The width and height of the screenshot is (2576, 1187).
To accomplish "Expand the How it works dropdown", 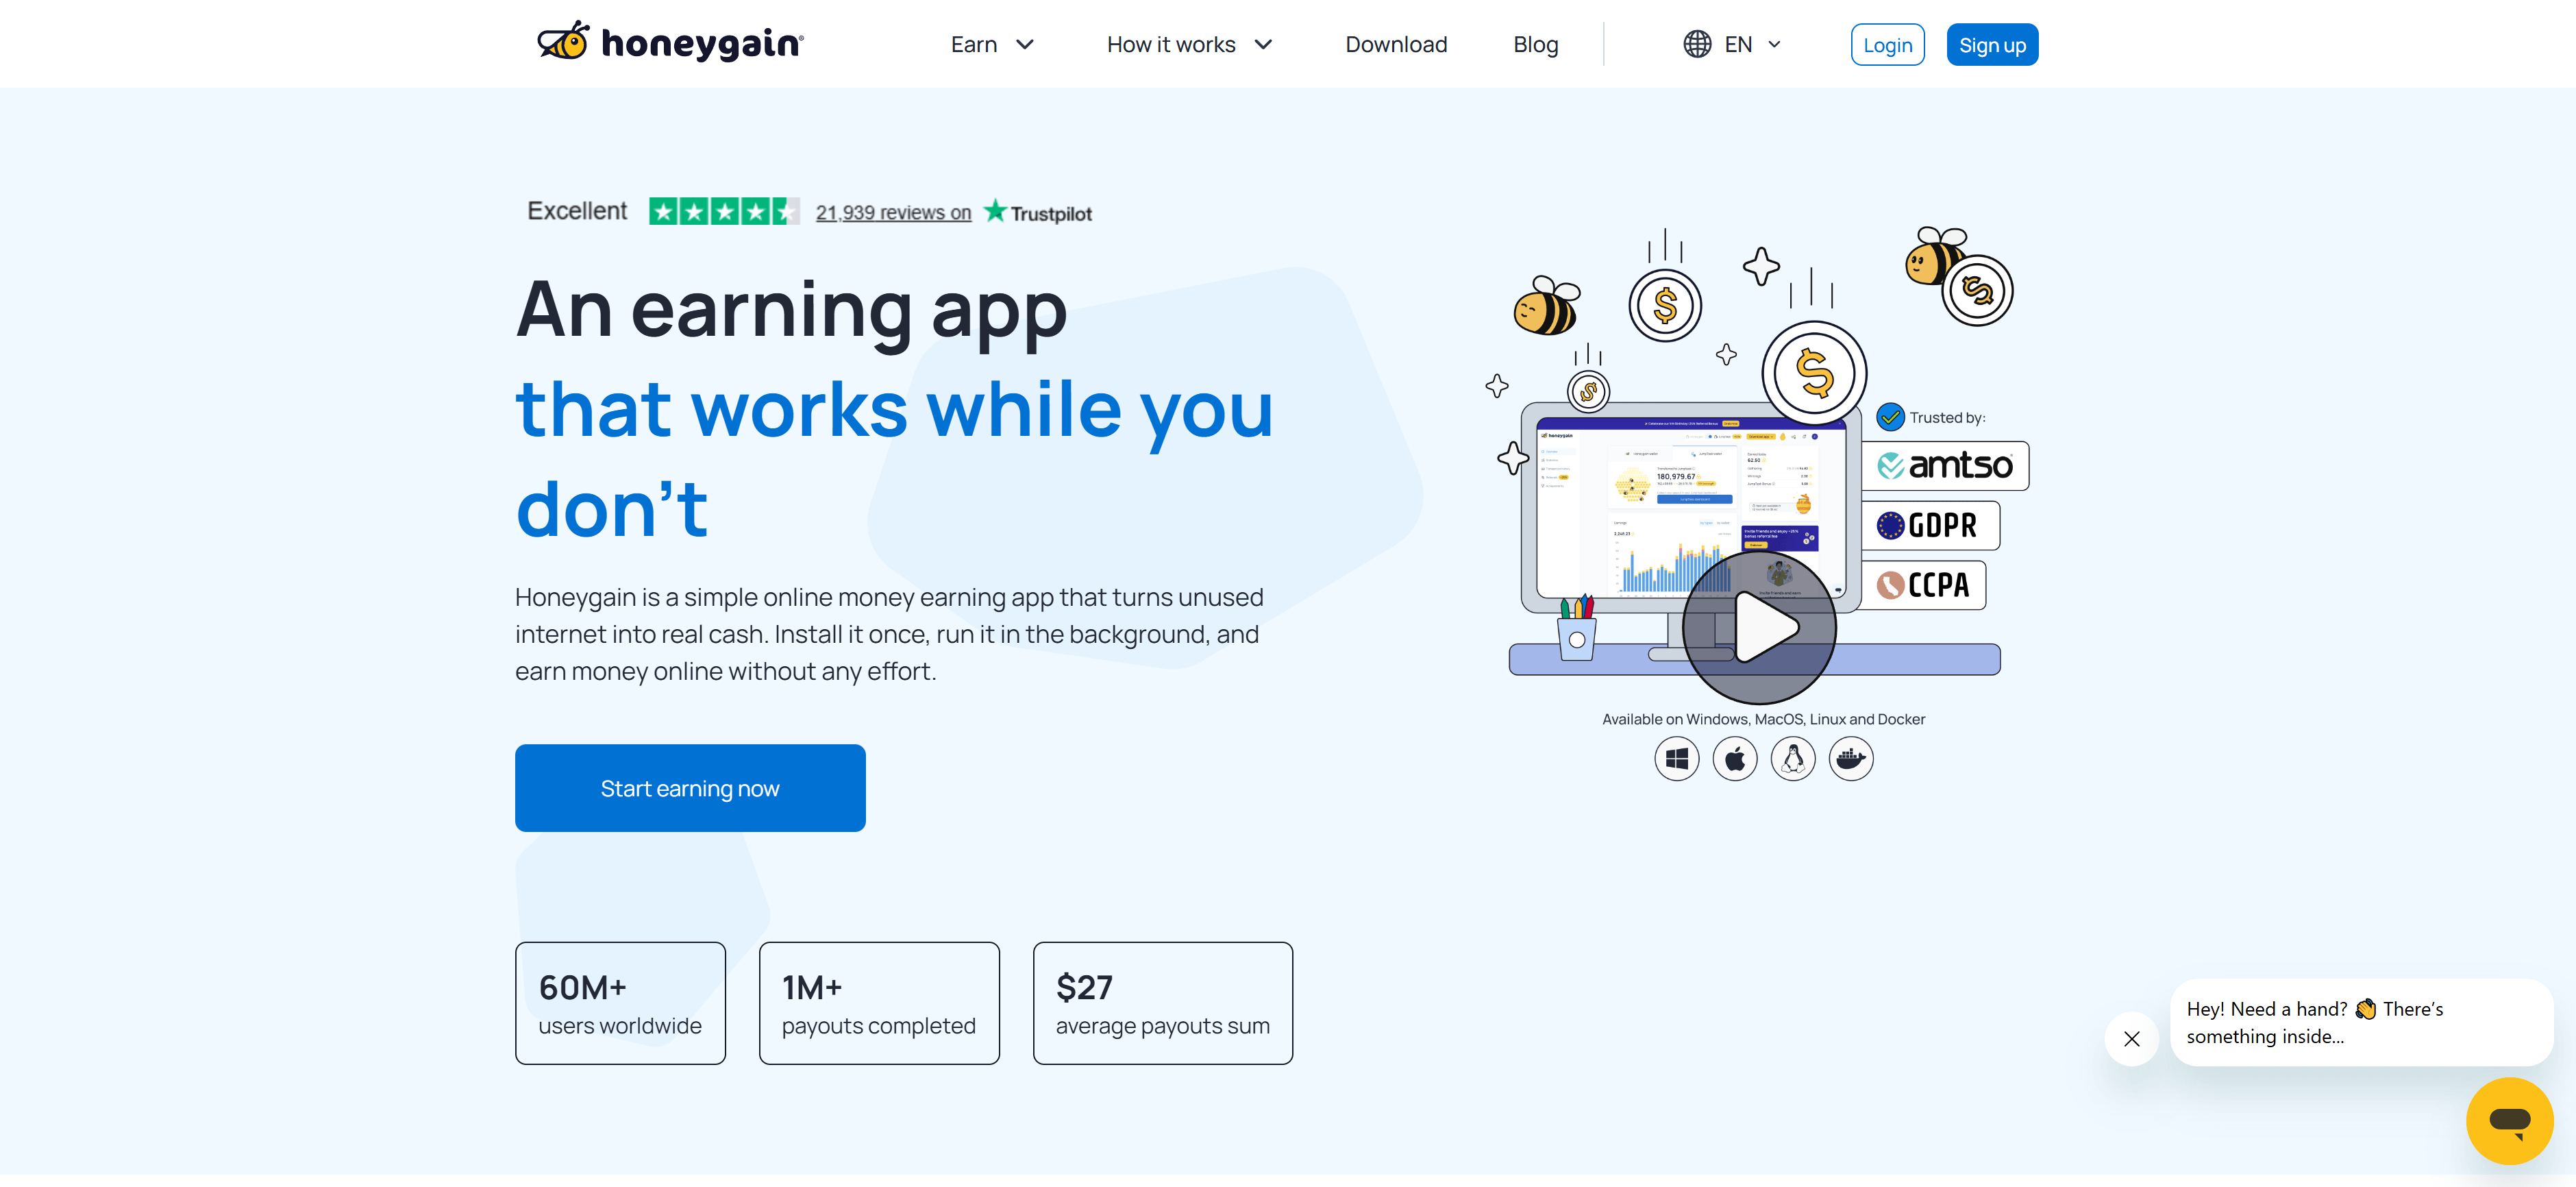I will (1189, 44).
